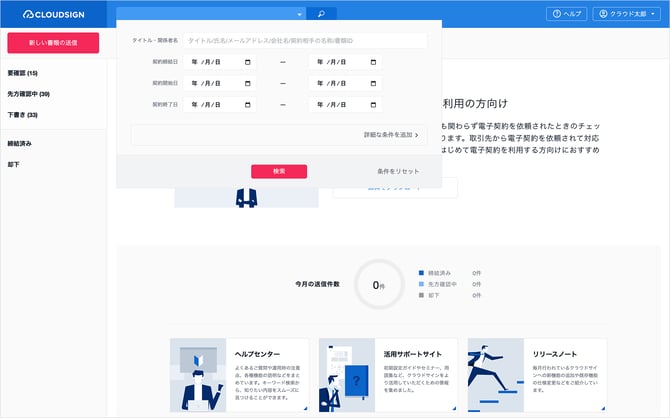Click the magnifying glass search button
This screenshot has height=418, width=670.
(321, 14)
